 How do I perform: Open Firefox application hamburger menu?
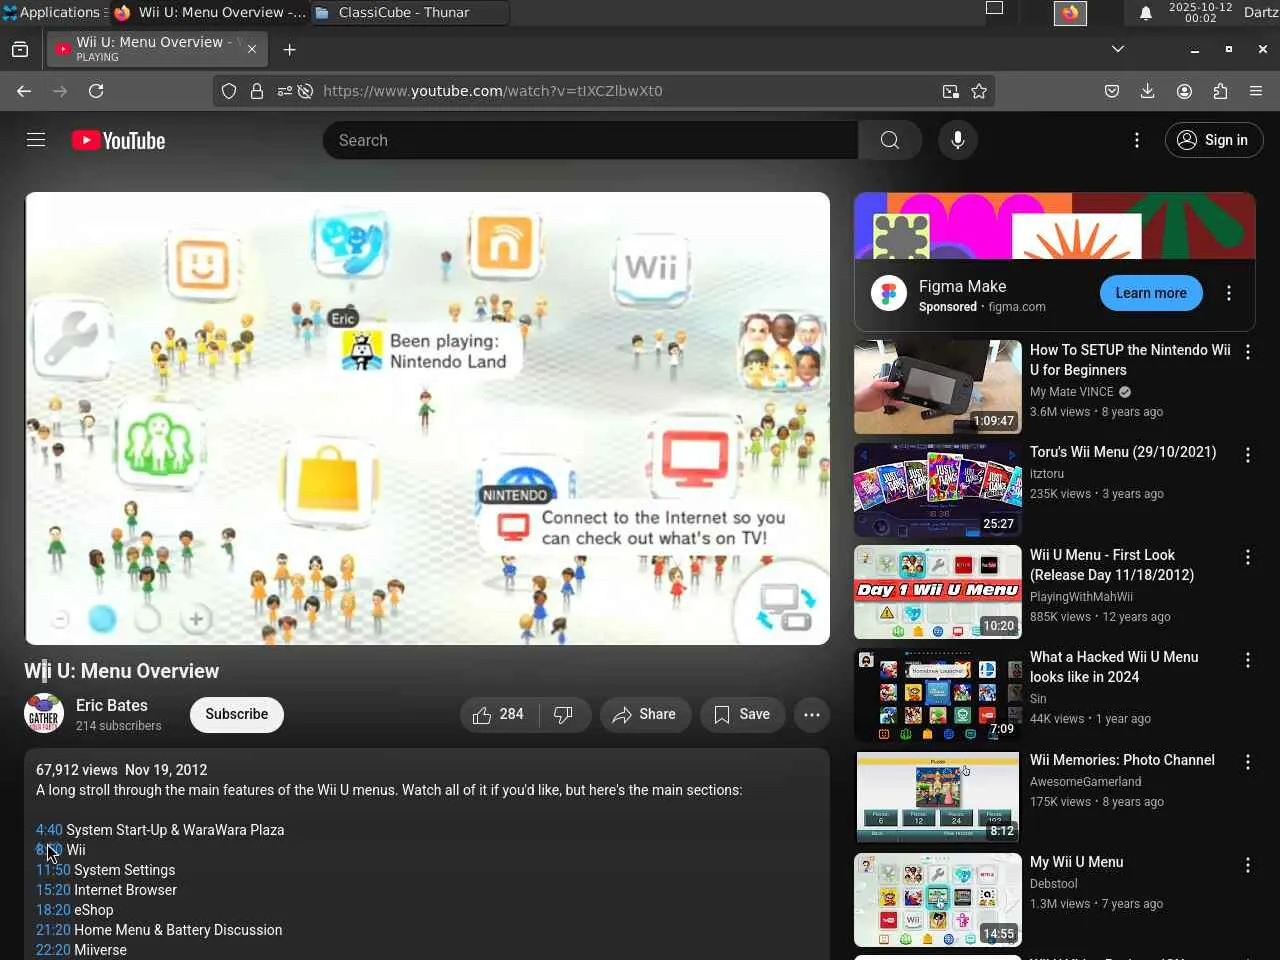tap(1256, 91)
